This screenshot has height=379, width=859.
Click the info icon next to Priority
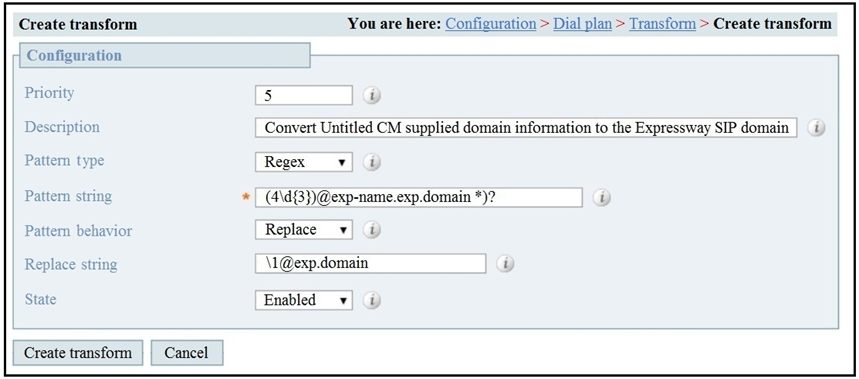[x=372, y=96]
